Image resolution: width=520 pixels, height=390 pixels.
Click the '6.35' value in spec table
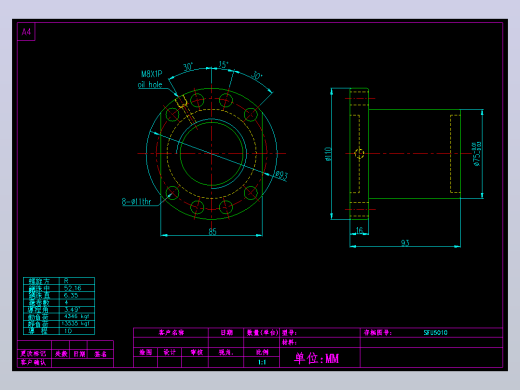71,295
